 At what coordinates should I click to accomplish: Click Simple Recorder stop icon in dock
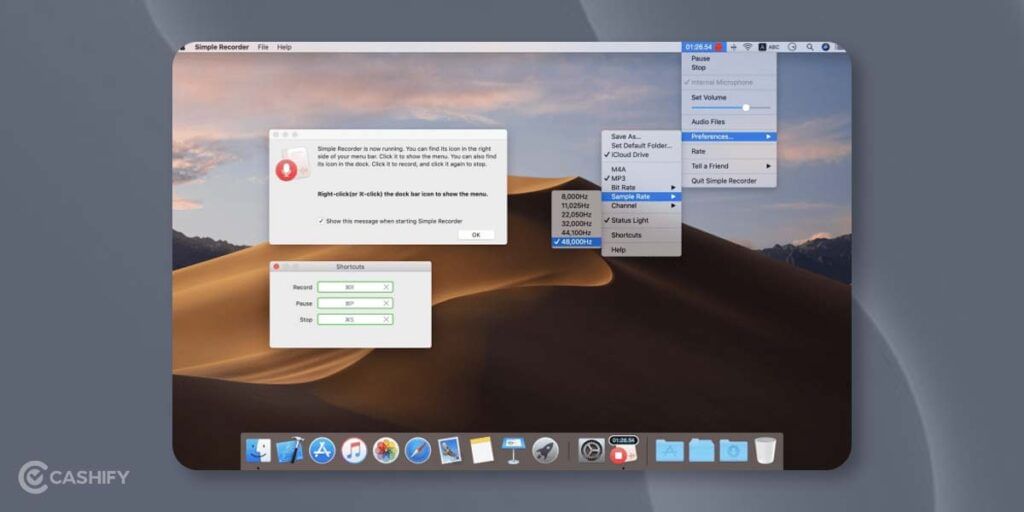point(622,451)
